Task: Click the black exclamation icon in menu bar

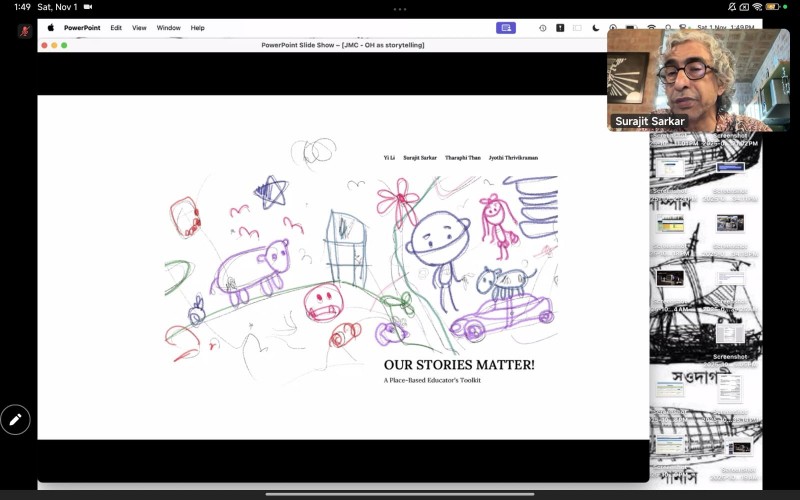Action: click(560, 28)
